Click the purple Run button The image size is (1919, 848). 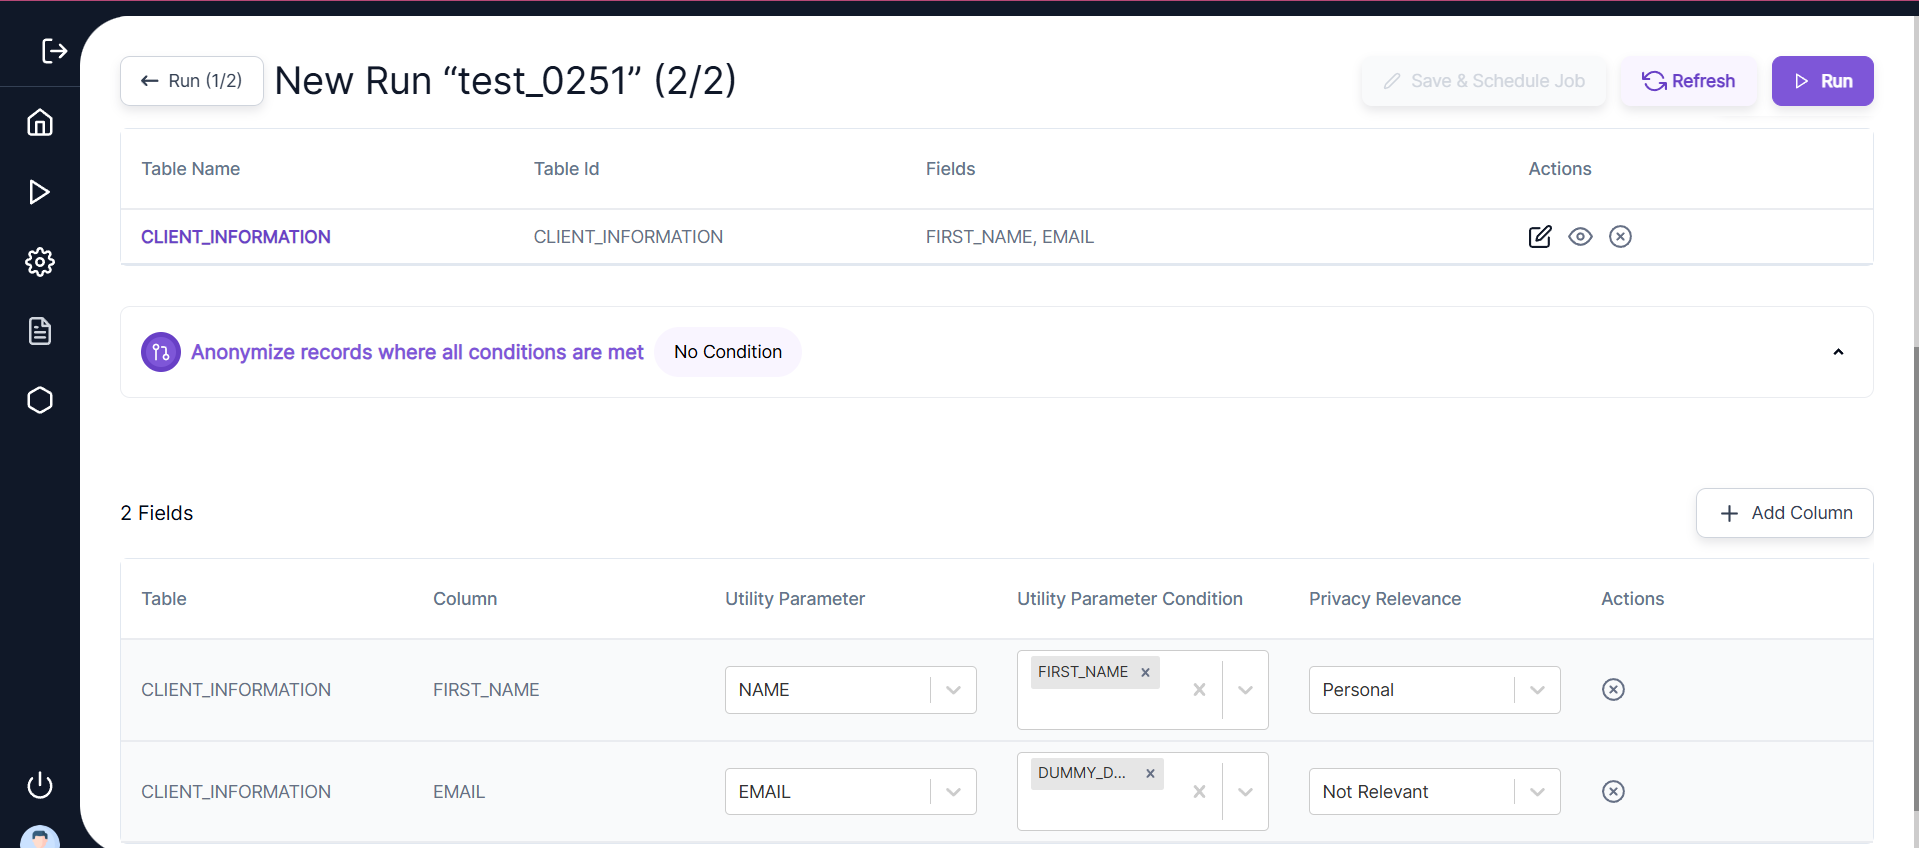(1822, 81)
